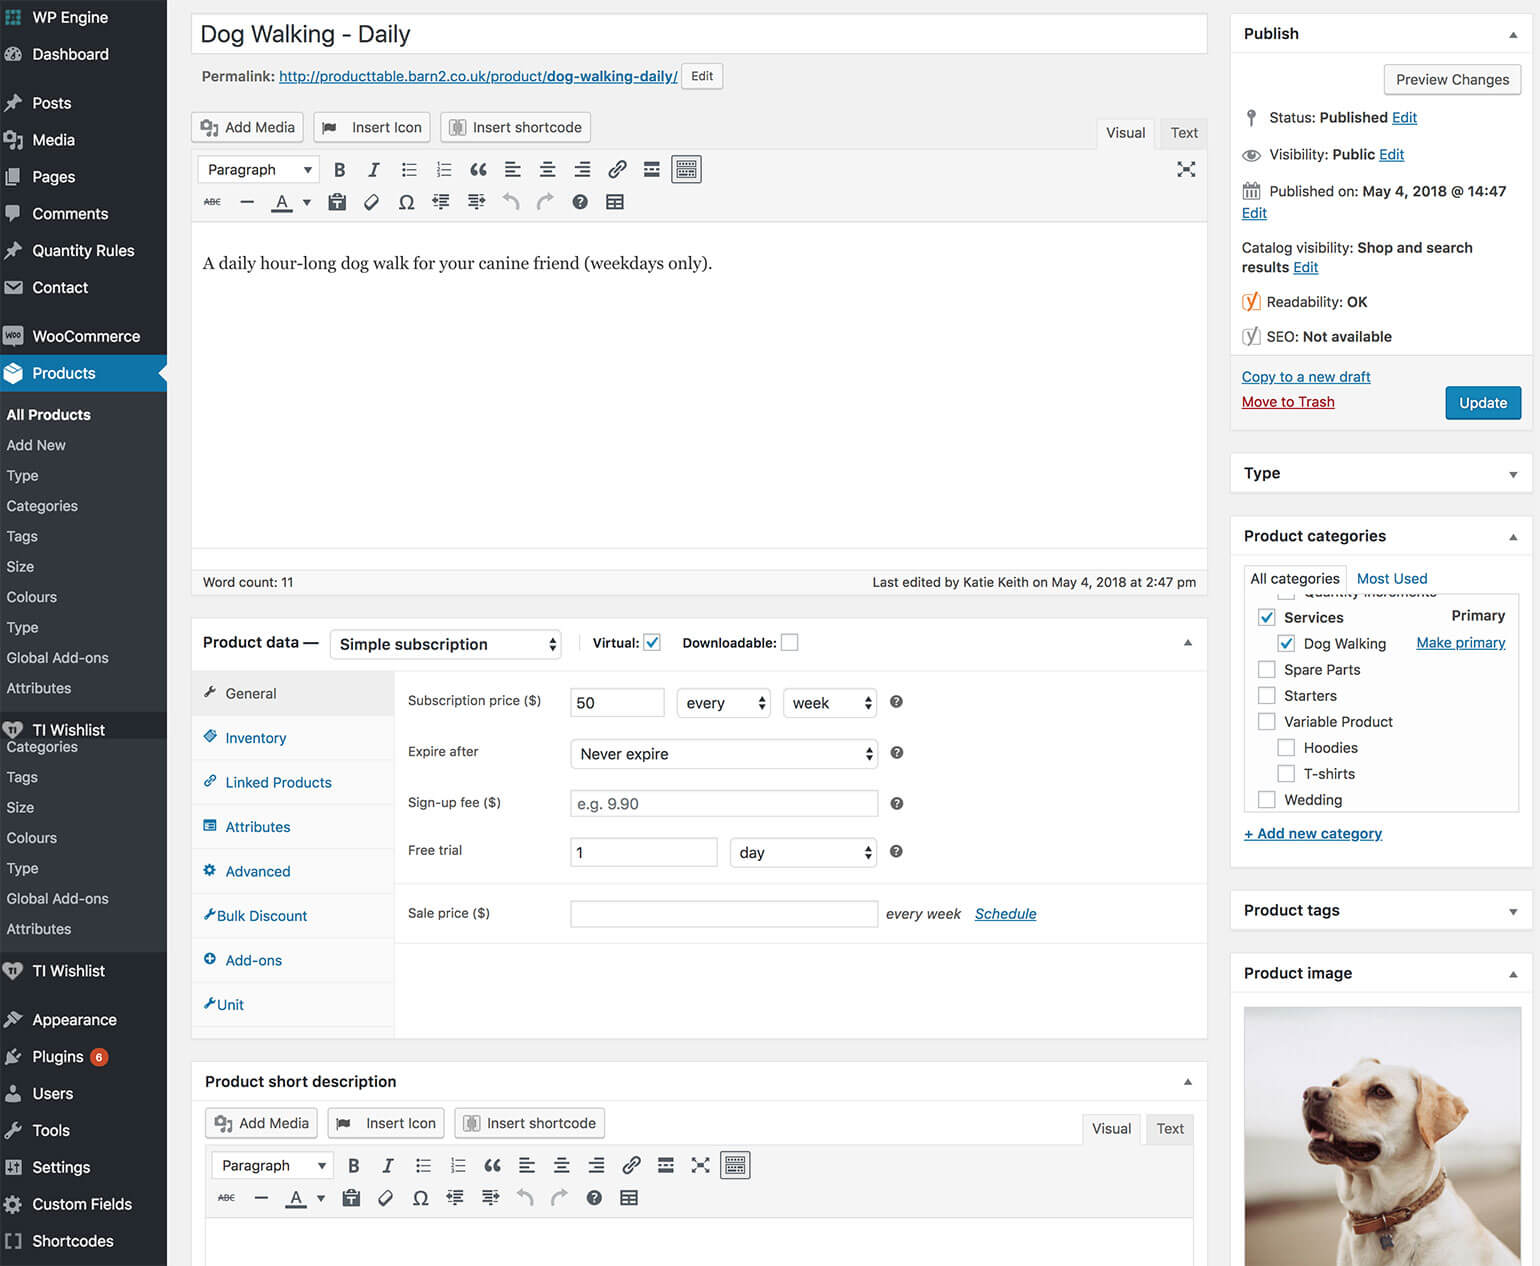
Task: Open the text color picker arrow in main editor
Action: click(307, 202)
